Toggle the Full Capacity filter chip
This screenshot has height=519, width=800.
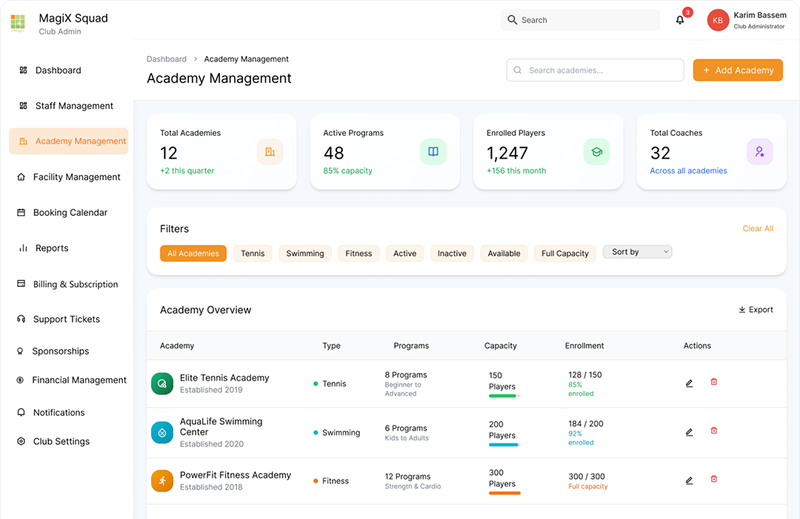[x=565, y=254]
